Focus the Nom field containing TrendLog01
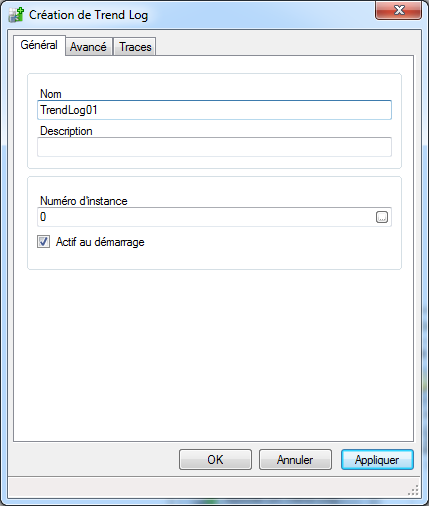This screenshot has width=429, height=506. click(x=214, y=110)
